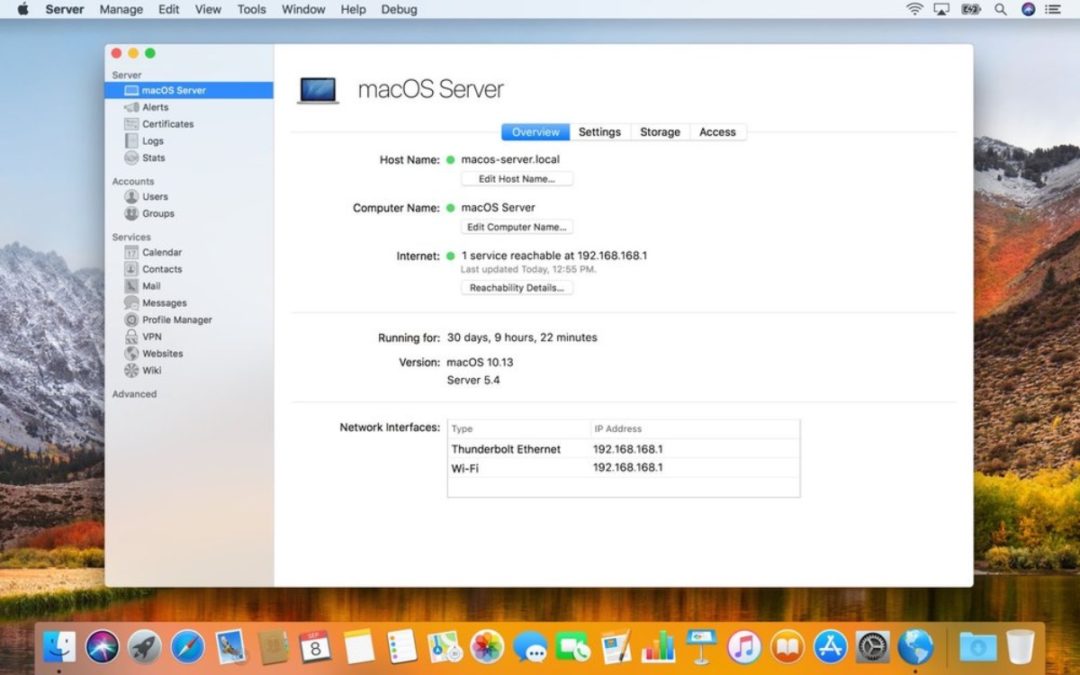The height and width of the screenshot is (675, 1080).
Task: Switch to the Settings tab
Action: pos(600,131)
